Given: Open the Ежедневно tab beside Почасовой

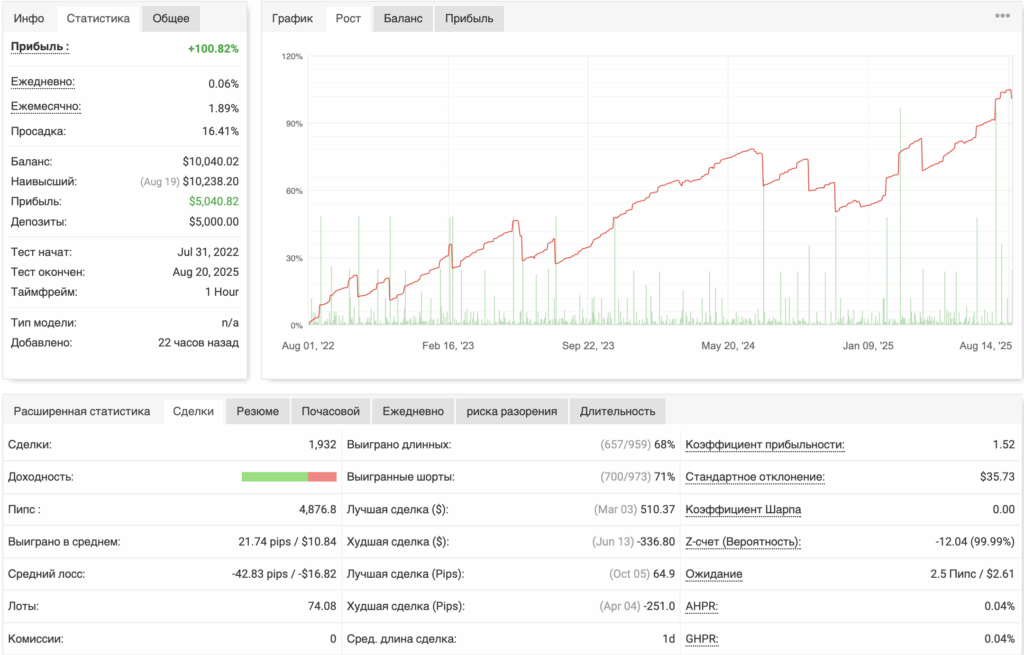Looking at the screenshot, I should (x=413, y=411).
